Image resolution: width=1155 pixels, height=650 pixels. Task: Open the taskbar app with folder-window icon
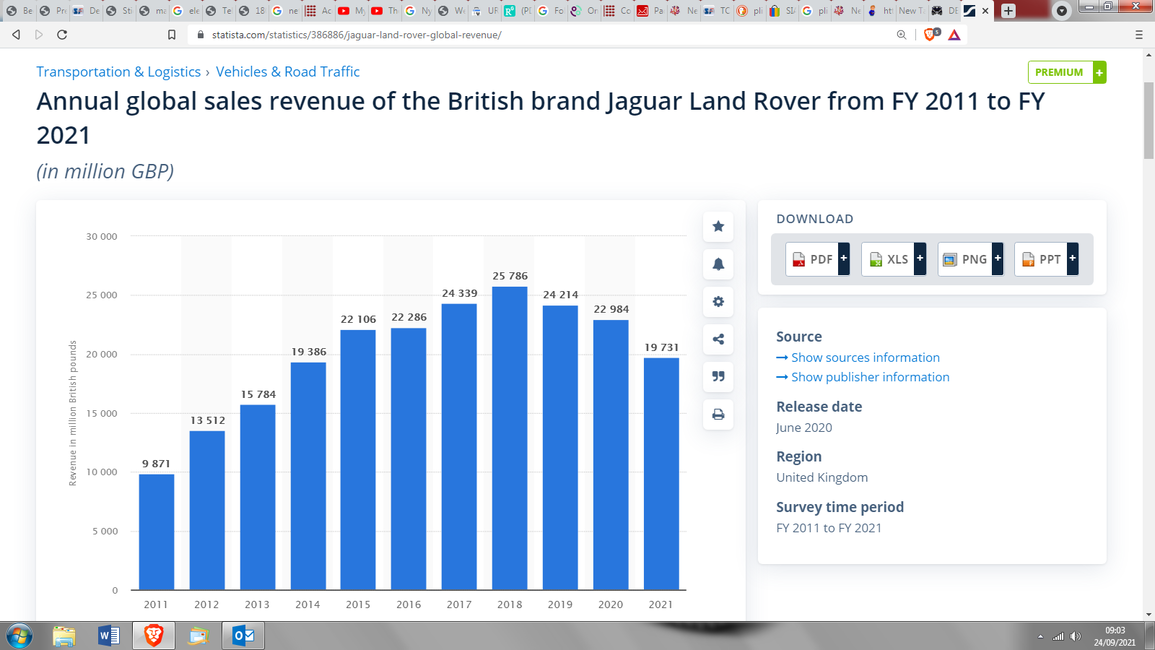tap(198, 635)
